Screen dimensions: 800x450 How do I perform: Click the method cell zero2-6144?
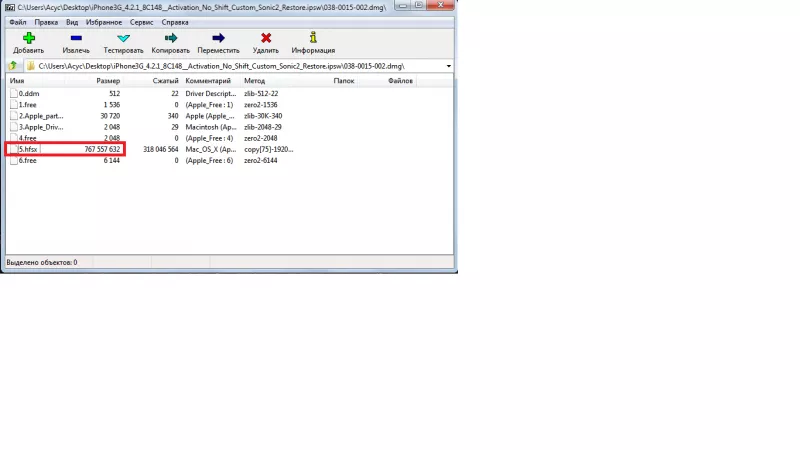[x=261, y=161]
